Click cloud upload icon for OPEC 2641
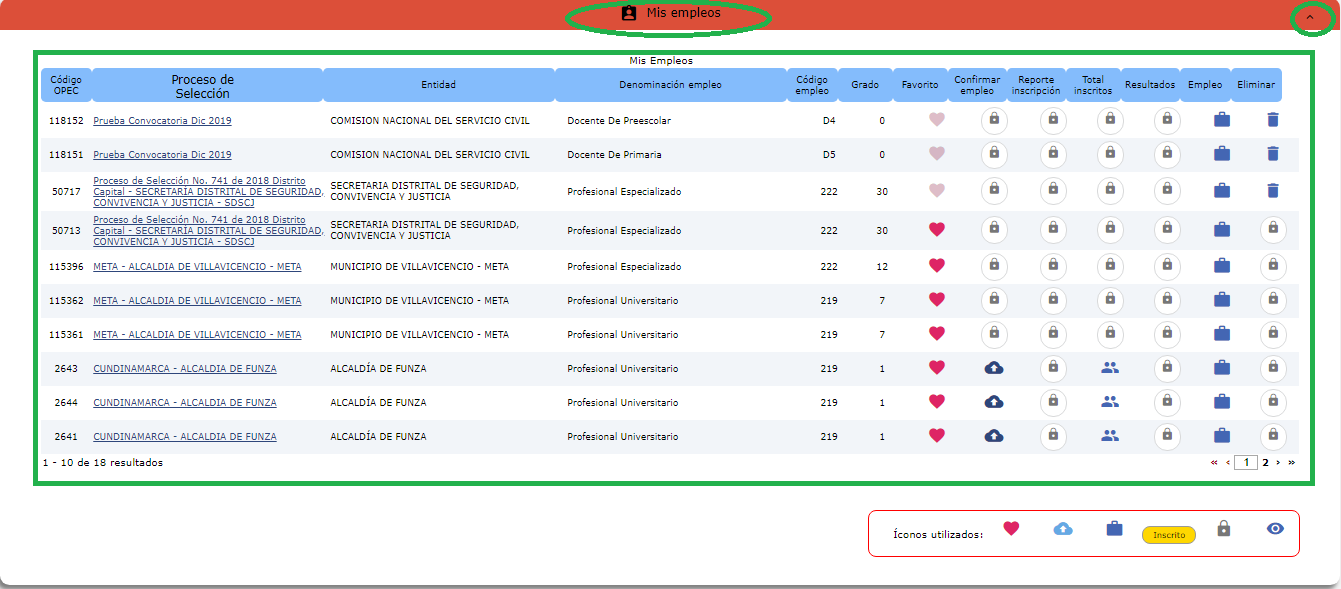1341x589 pixels. click(993, 436)
